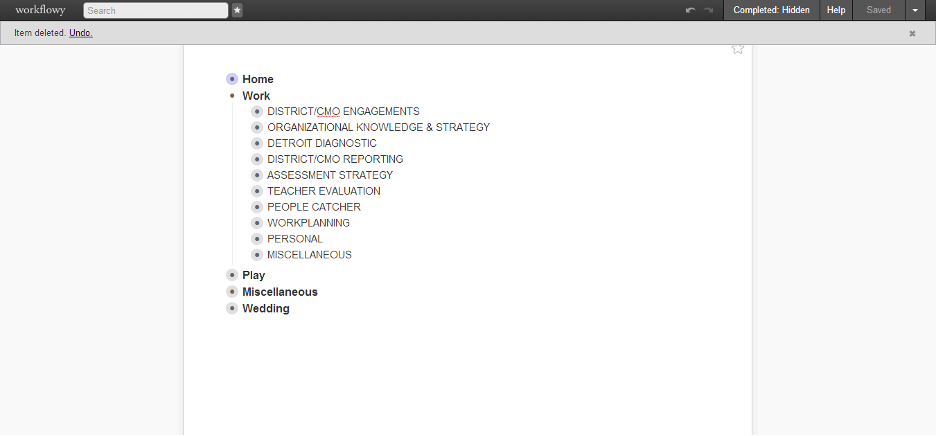
Task: Toggle Completed: Hidden visibility
Action: tap(771, 10)
